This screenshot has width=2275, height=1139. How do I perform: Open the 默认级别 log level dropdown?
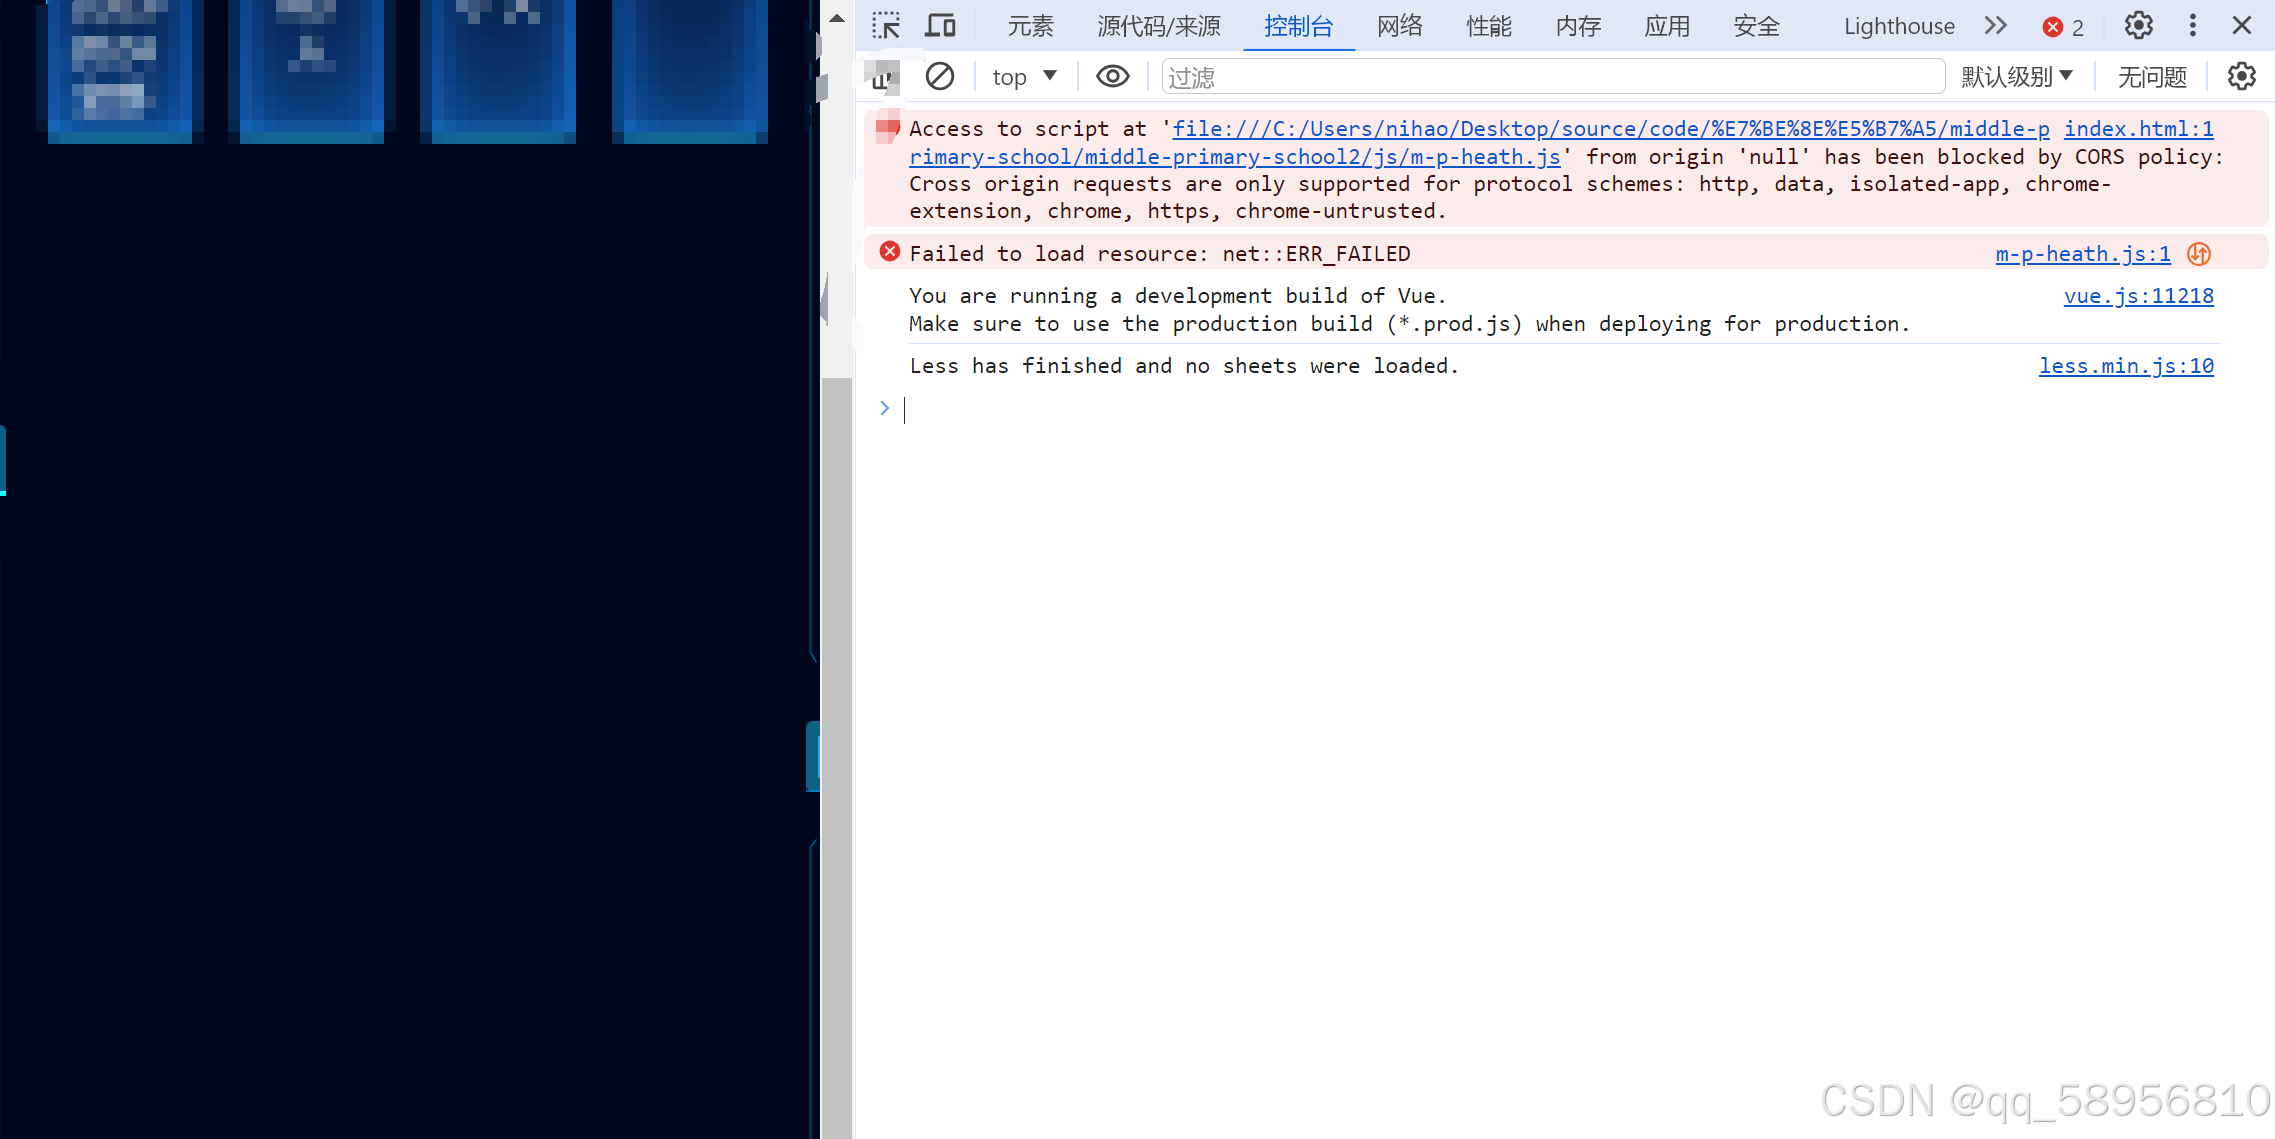[2017, 76]
